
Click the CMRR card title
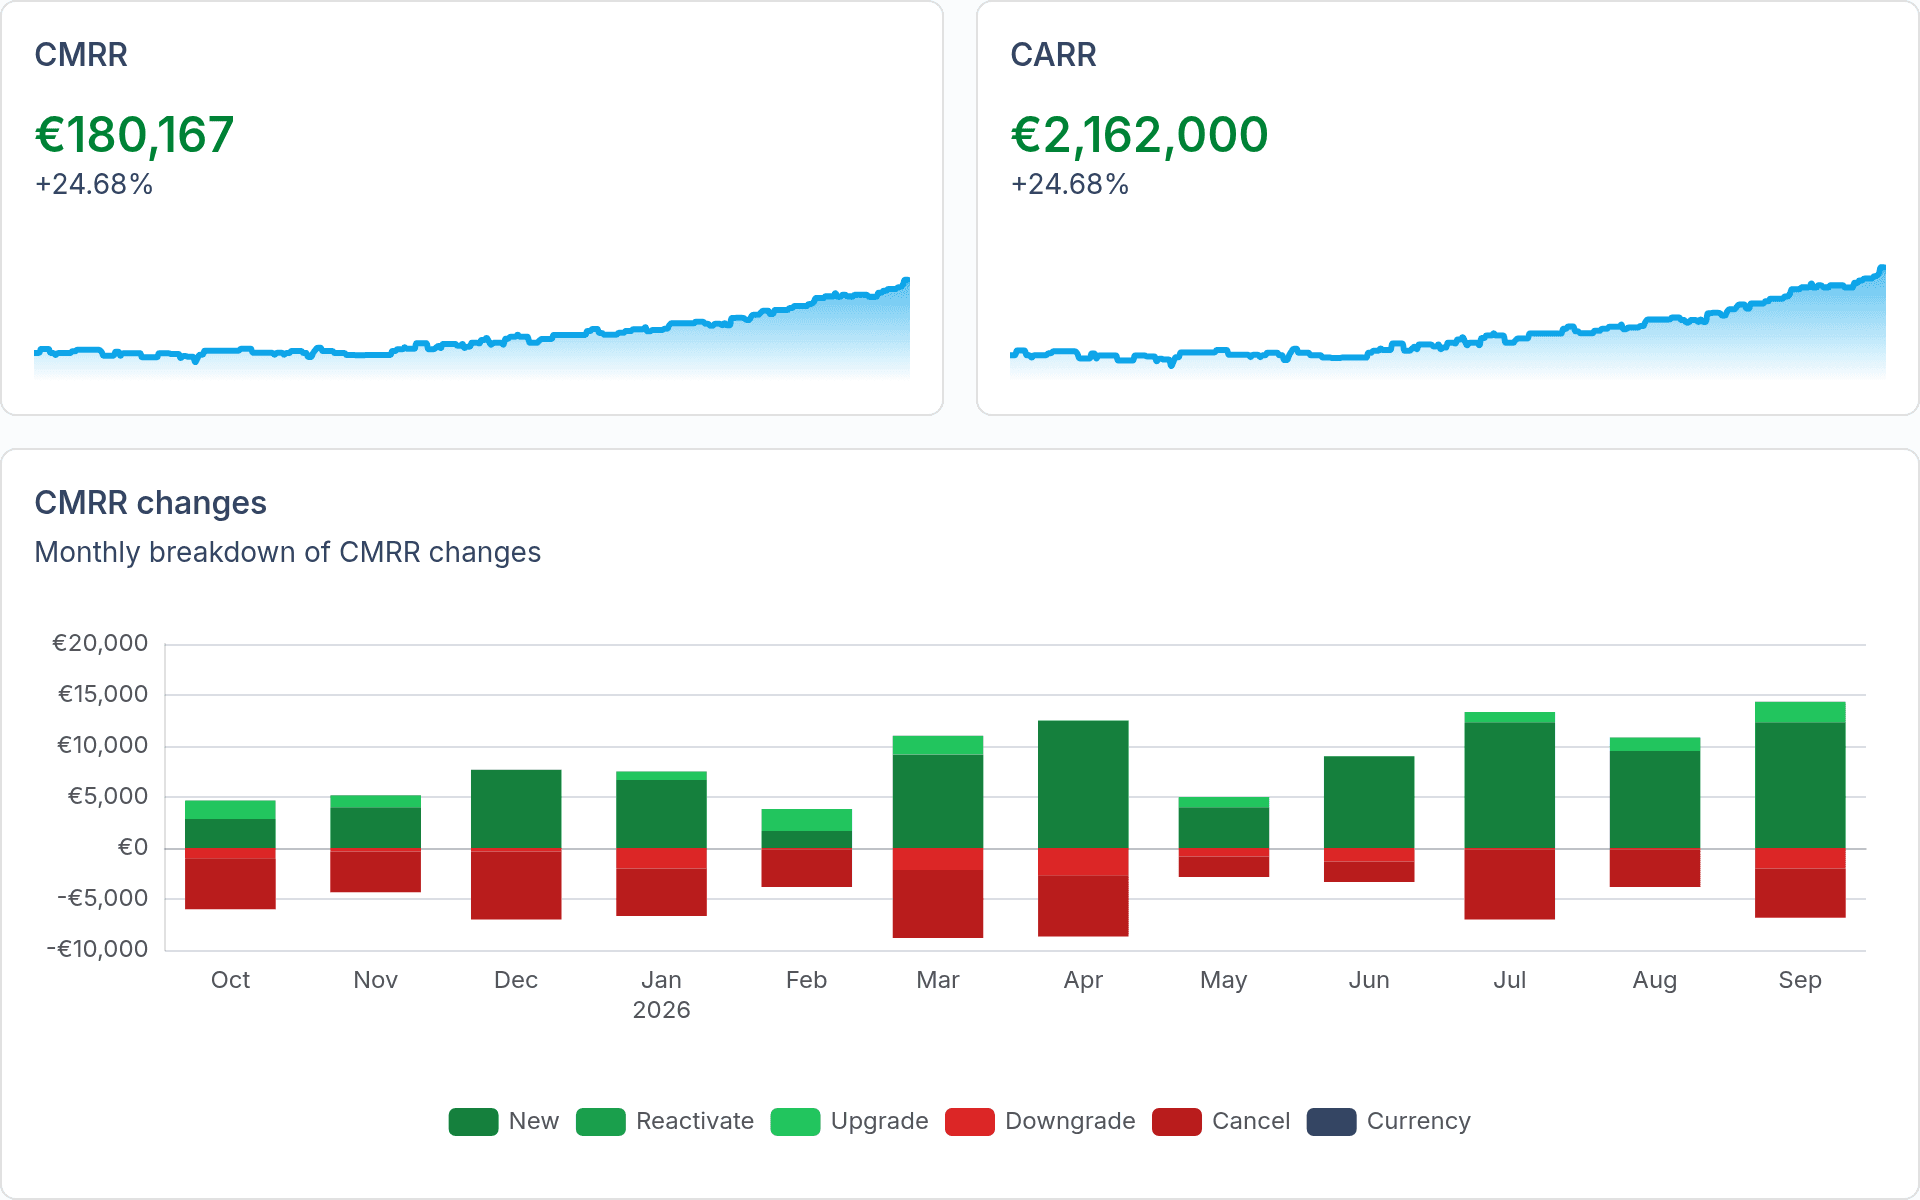[x=81, y=55]
